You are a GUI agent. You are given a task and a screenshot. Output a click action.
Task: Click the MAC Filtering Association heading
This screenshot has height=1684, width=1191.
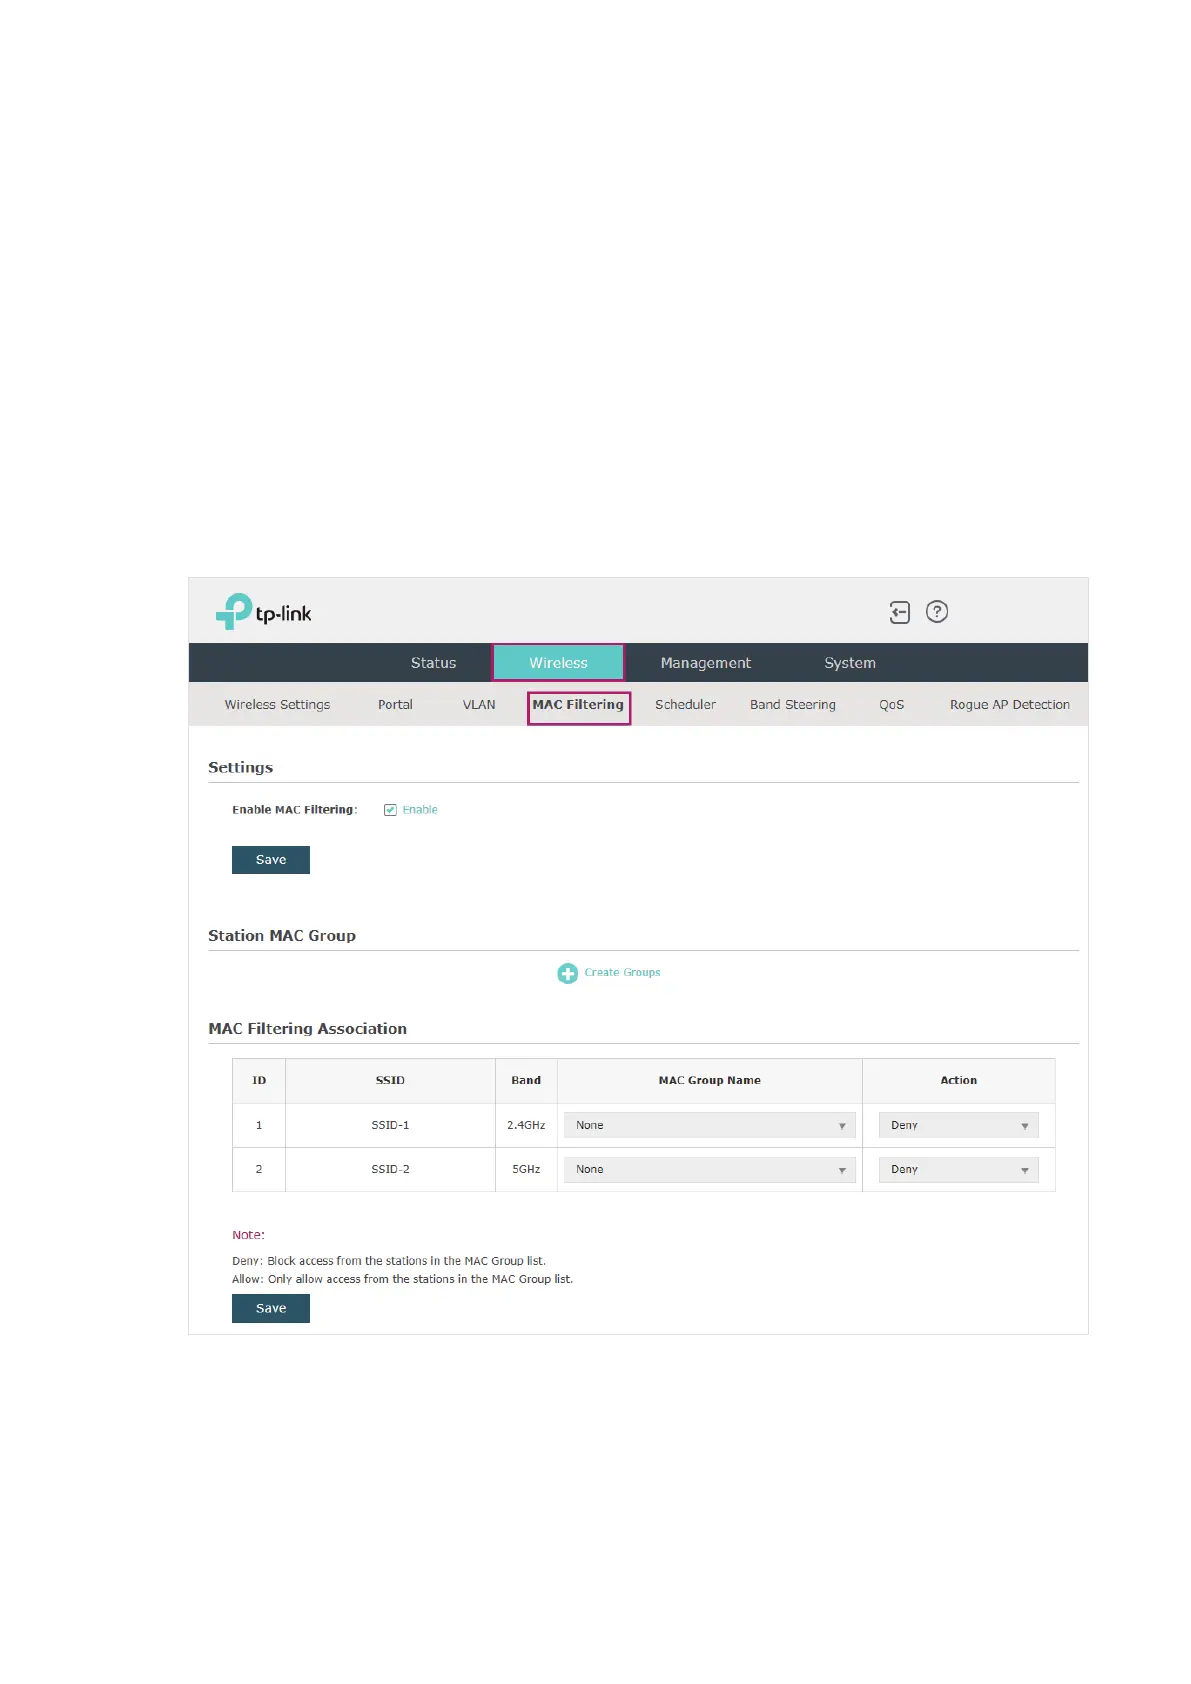pyautogui.click(x=307, y=1029)
